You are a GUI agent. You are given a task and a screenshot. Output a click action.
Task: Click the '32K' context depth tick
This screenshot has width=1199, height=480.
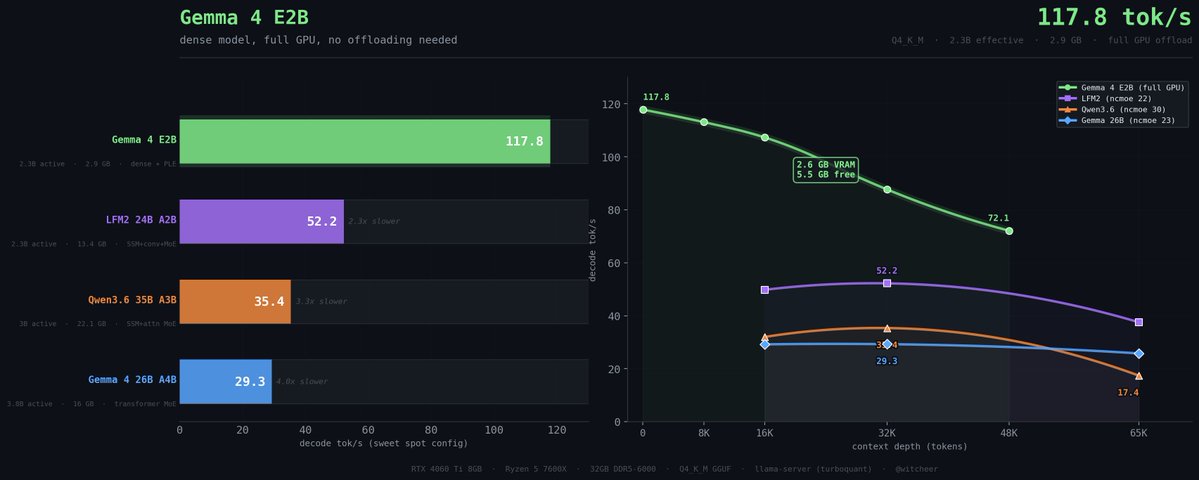point(887,433)
